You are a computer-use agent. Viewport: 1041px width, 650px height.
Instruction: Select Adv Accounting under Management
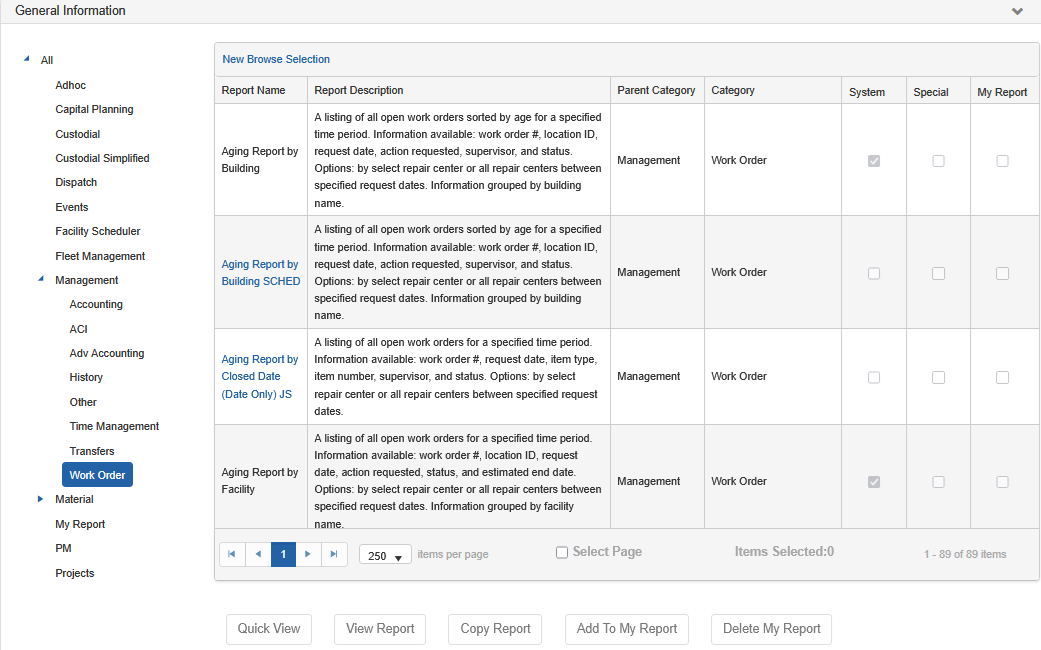[107, 353]
